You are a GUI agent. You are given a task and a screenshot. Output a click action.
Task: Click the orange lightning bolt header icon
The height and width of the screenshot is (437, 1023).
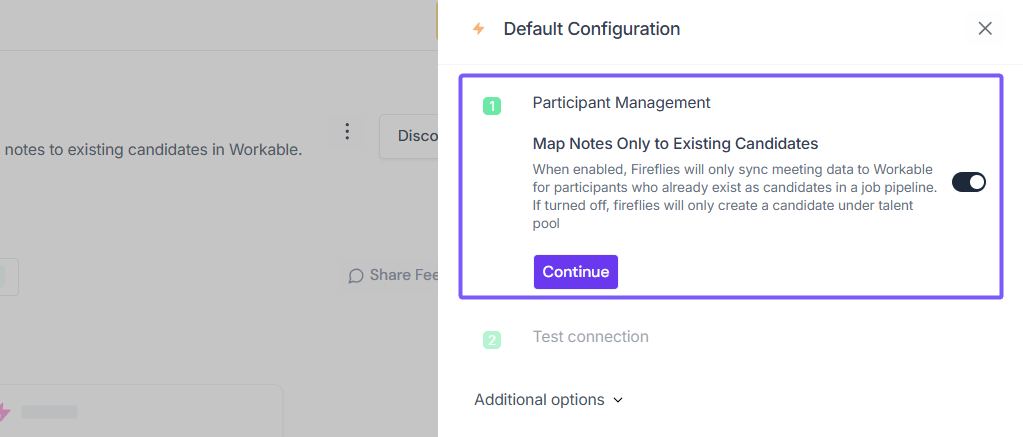[478, 29]
